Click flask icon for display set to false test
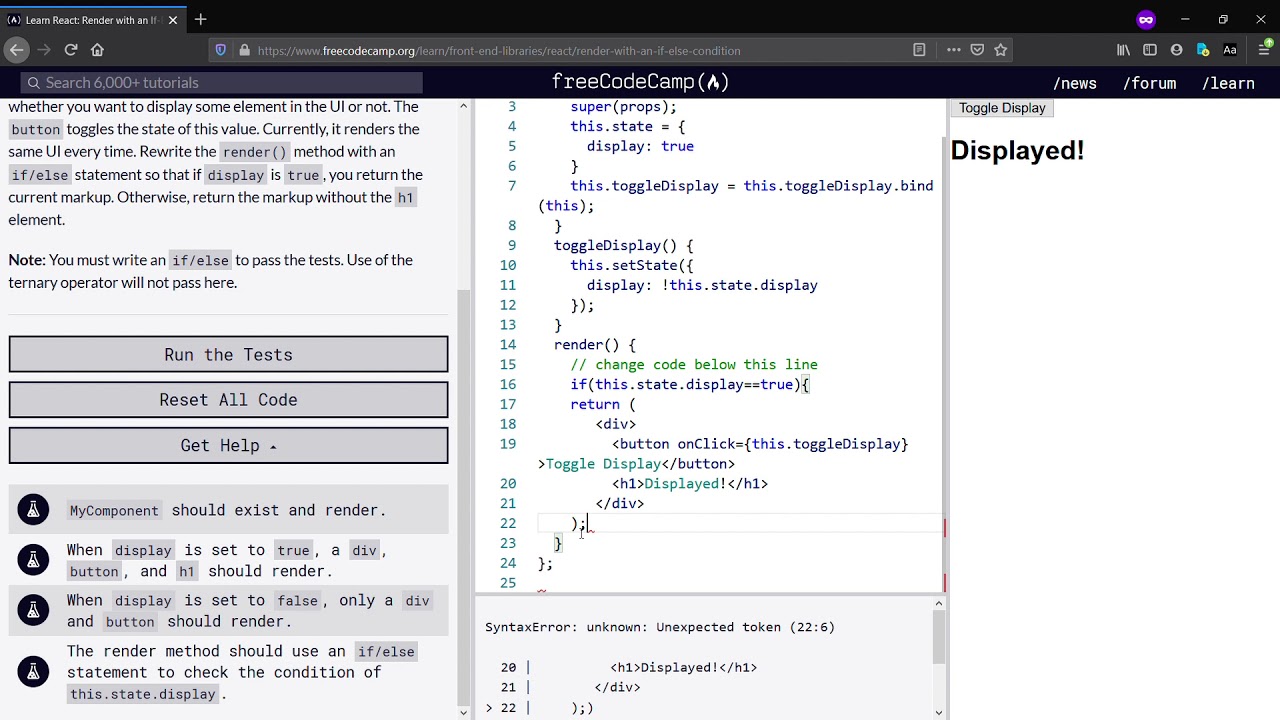1280x720 pixels. pyautogui.click(x=33, y=610)
